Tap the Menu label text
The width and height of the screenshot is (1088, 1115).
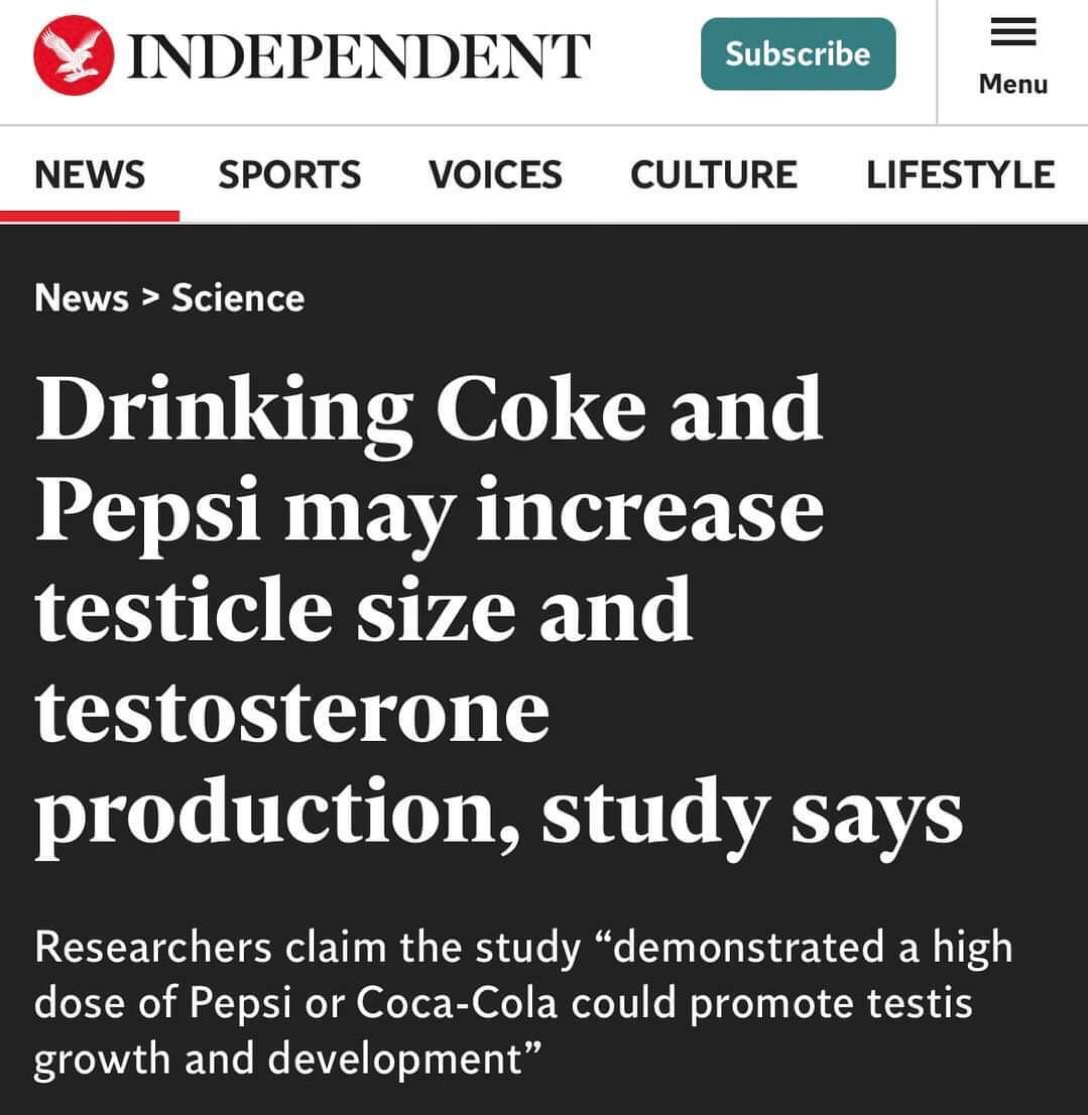(x=1013, y=84)
